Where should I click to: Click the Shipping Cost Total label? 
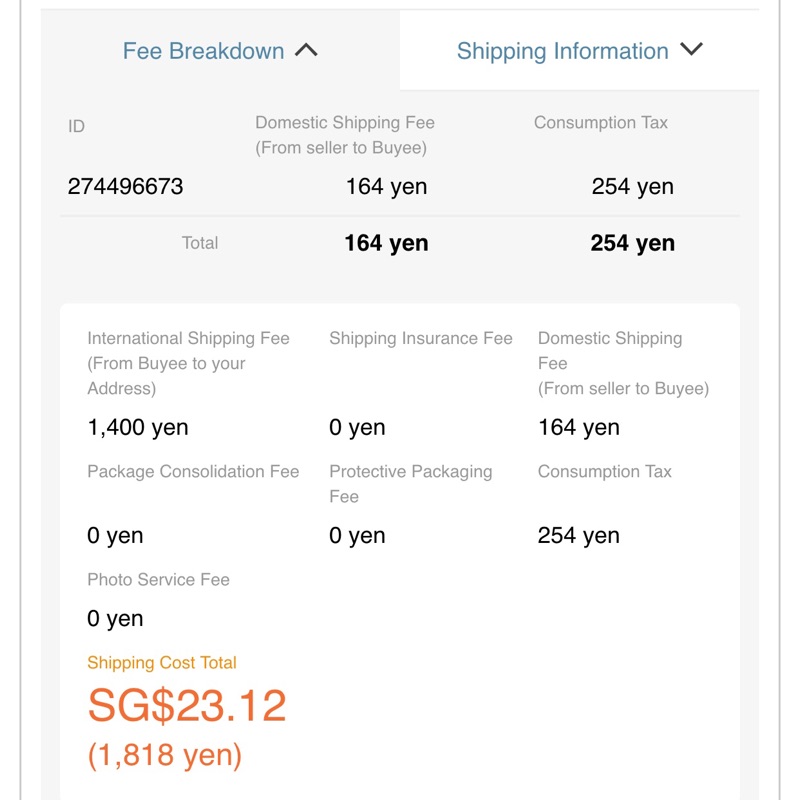pyautogui.click(x=162, y=663)
